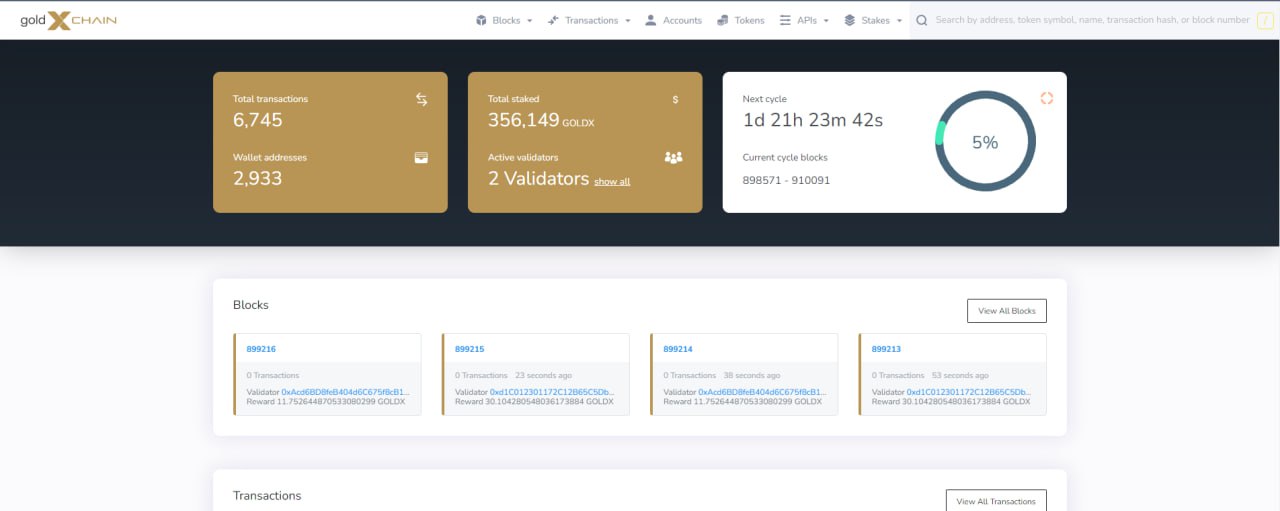
Task: Click the show all validators link
Action: tap(612, 182)
